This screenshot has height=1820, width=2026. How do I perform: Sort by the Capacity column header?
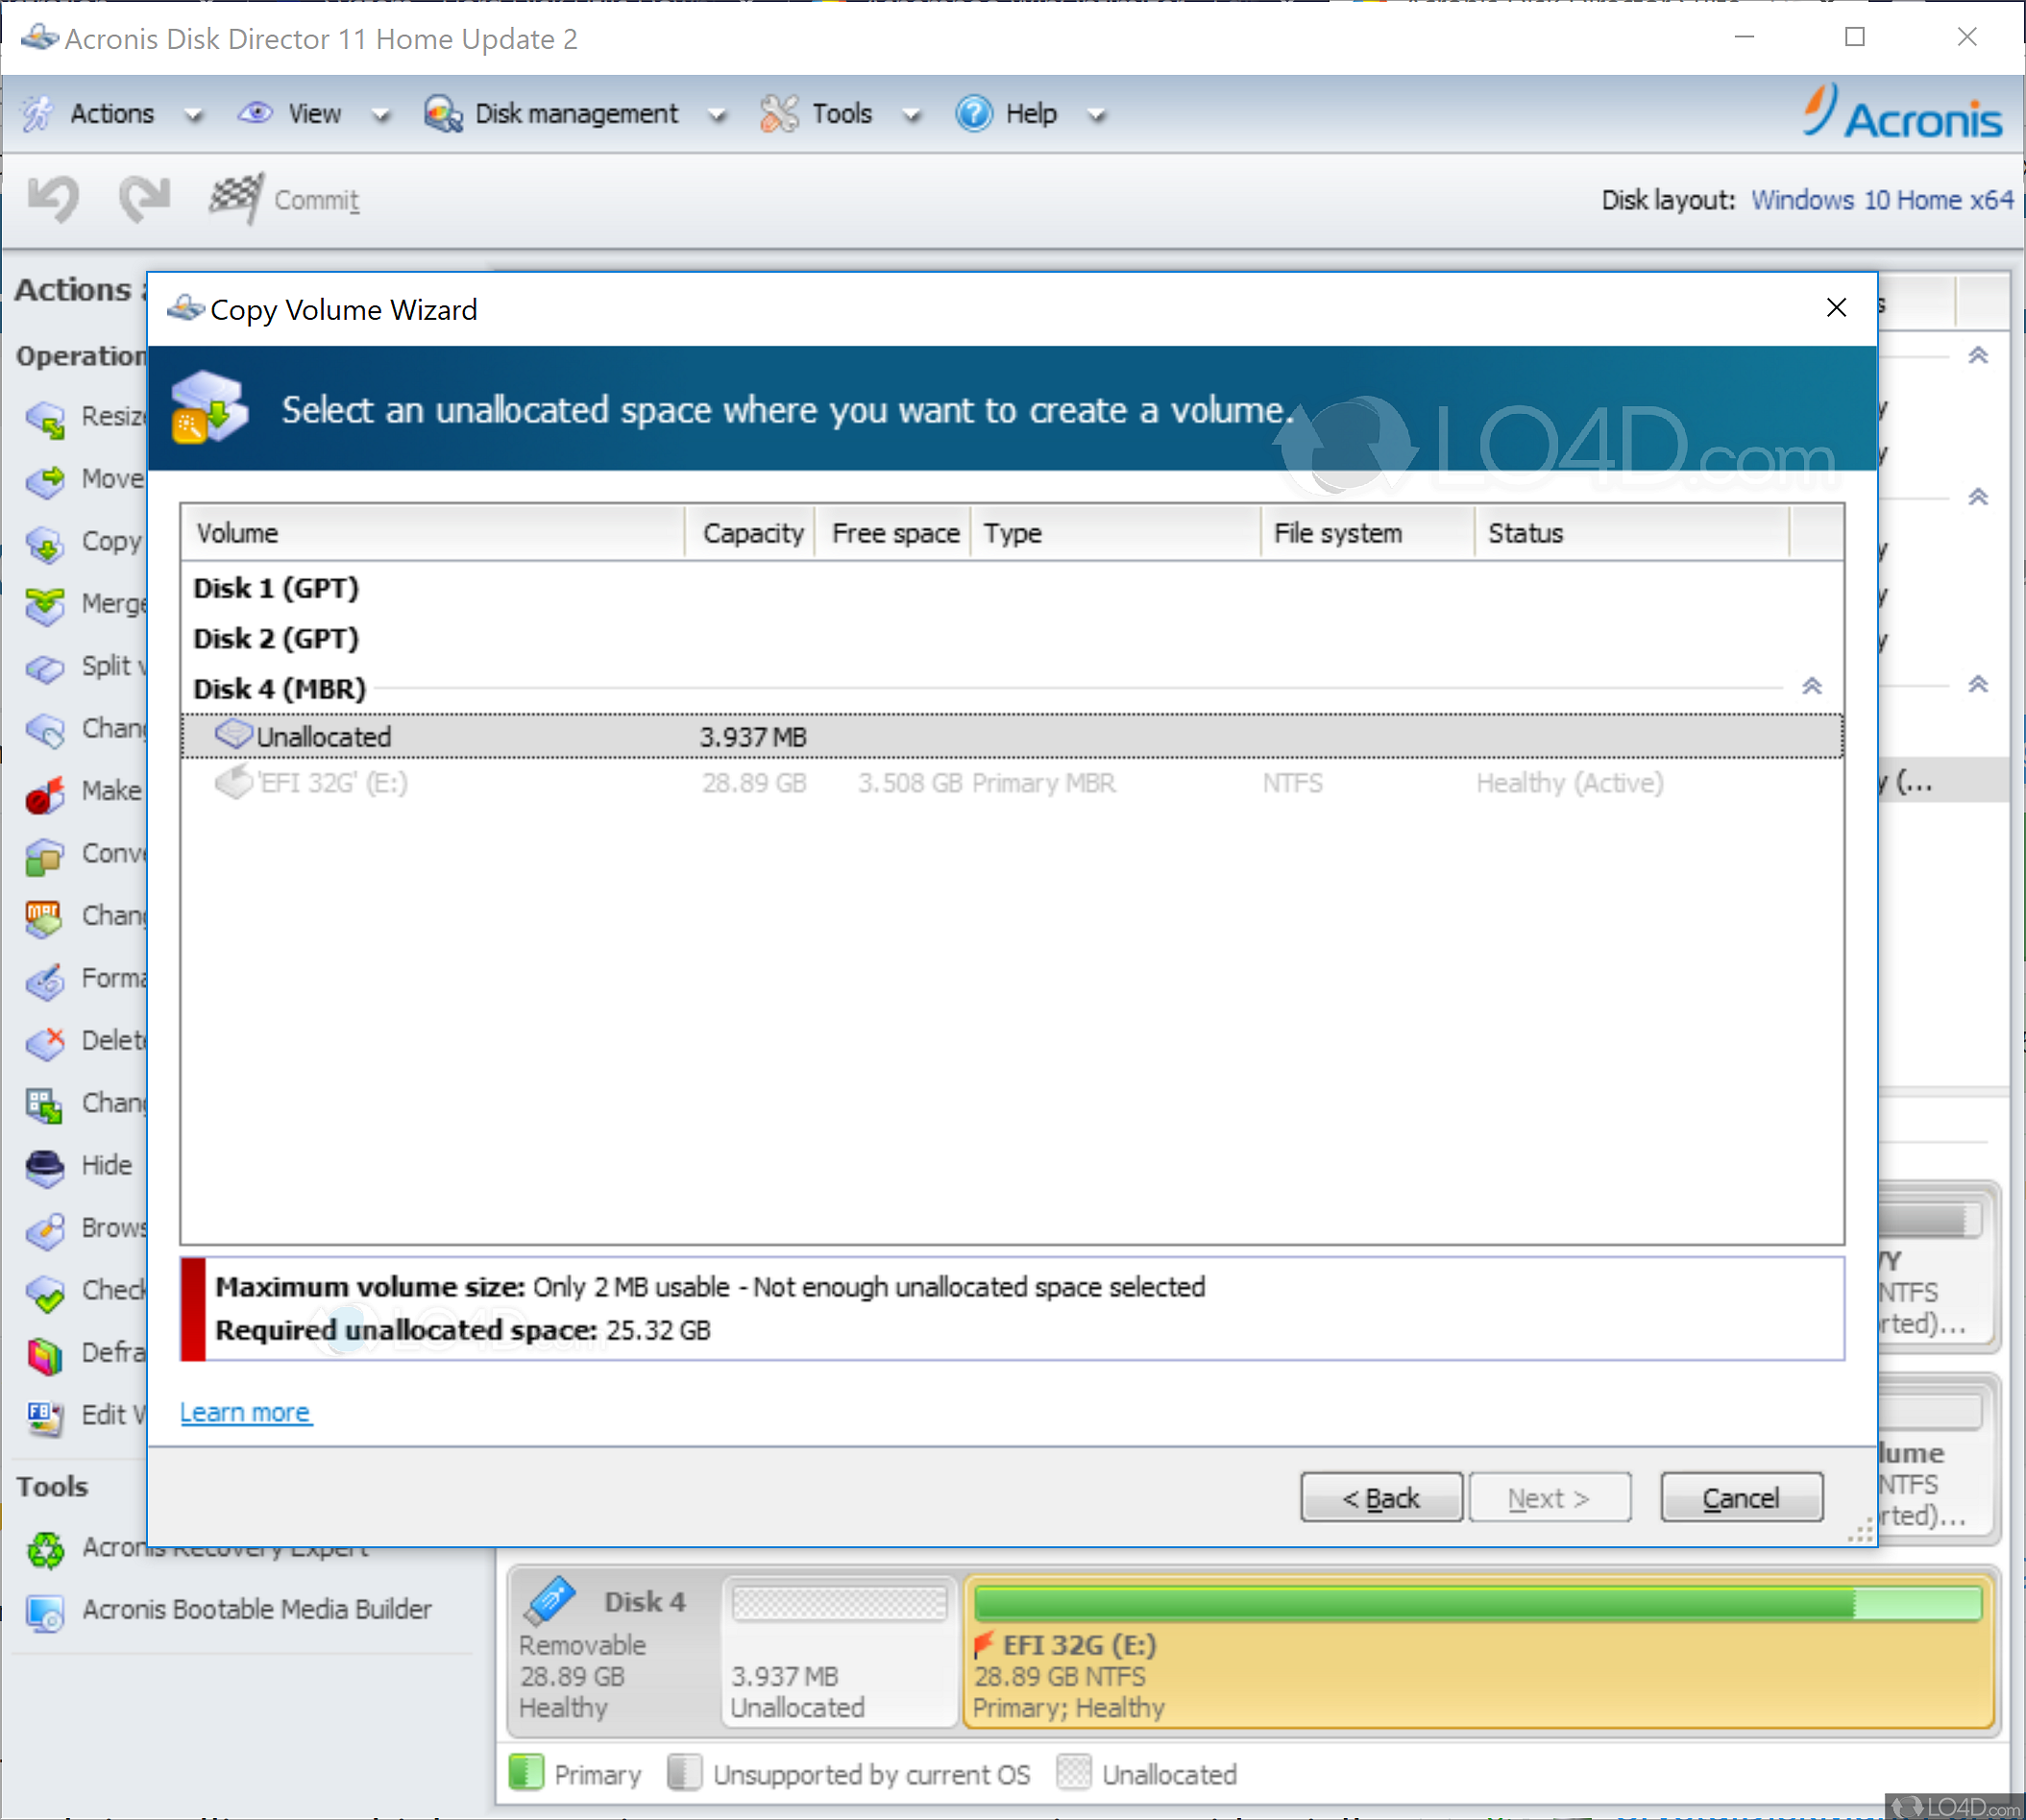(752, 533)
